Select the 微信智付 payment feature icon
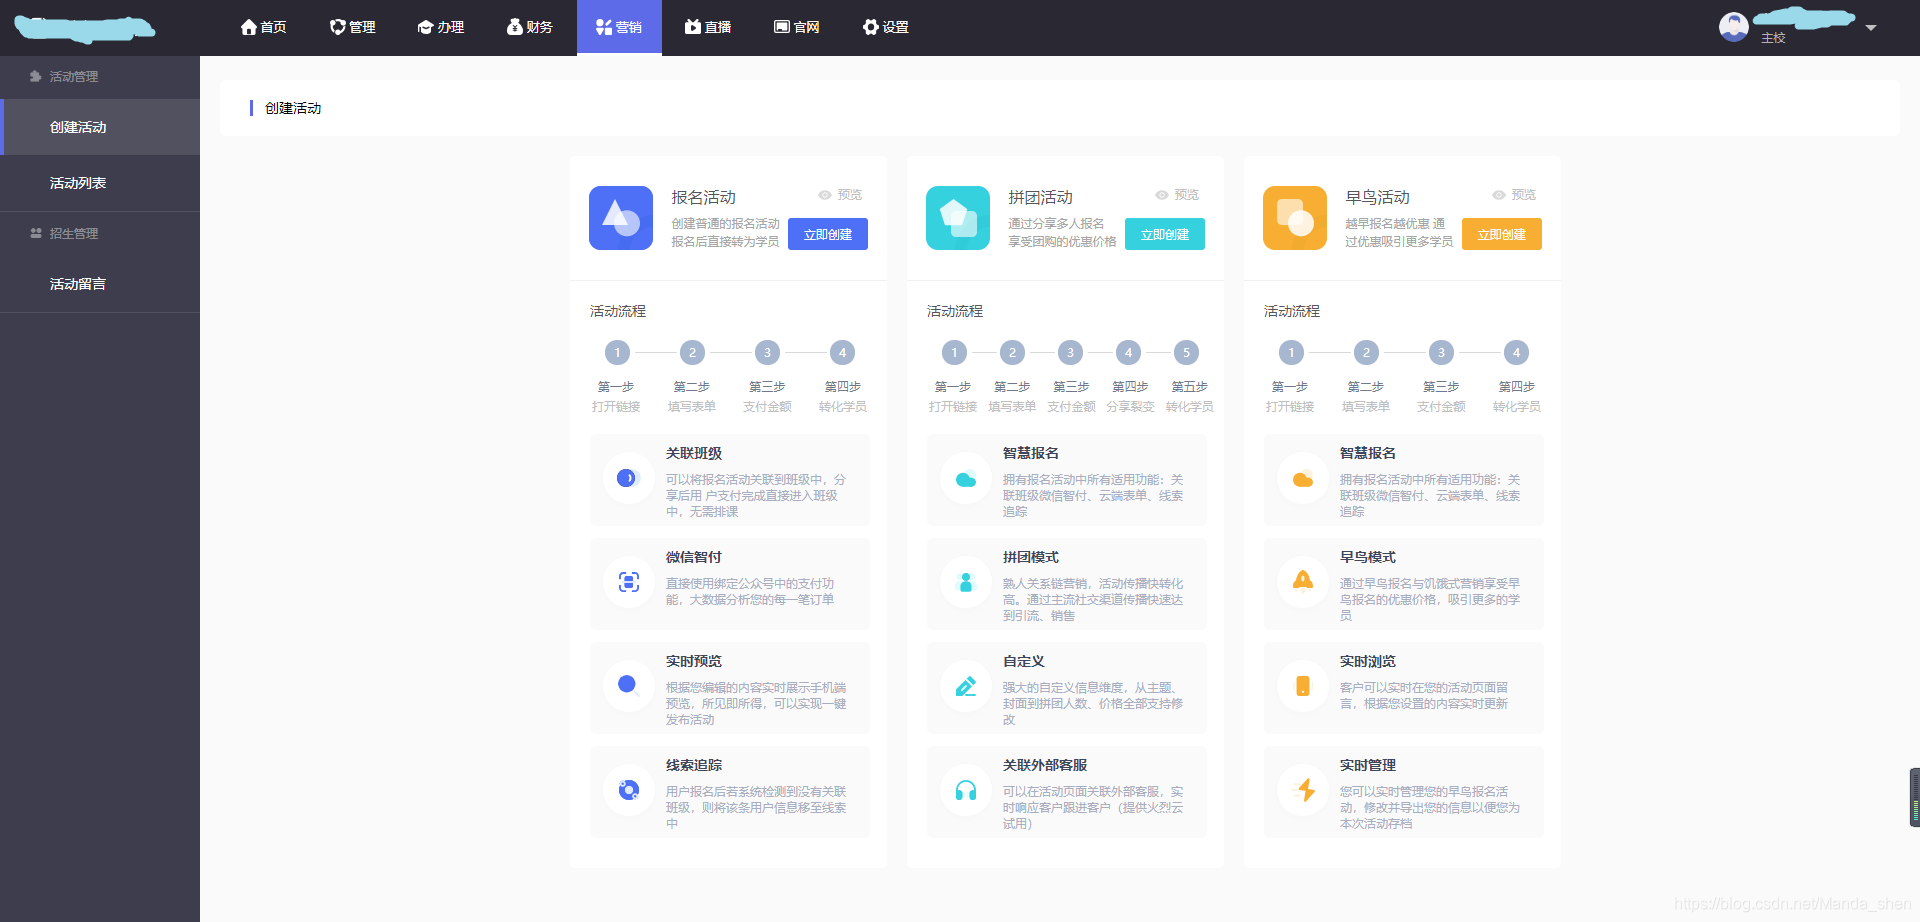The image size is (1920, 922). click(x=628, y=583)
